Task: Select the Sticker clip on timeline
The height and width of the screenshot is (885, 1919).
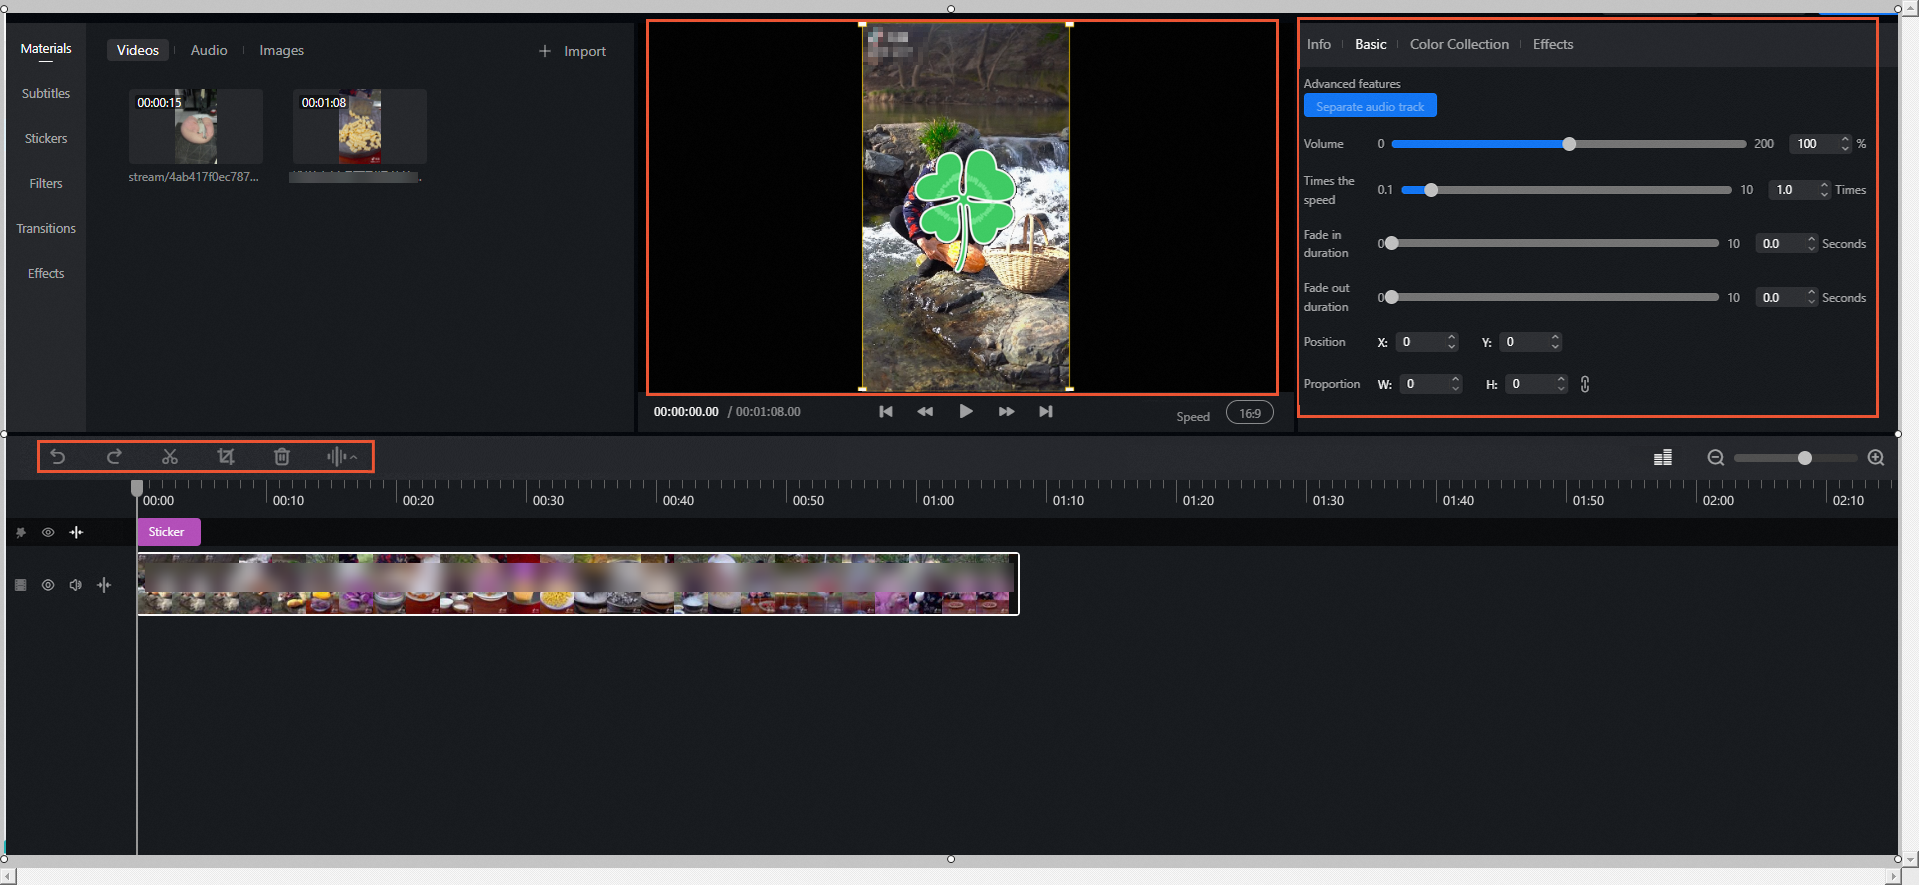Action: pyautogui.click(x=168, y=532)
